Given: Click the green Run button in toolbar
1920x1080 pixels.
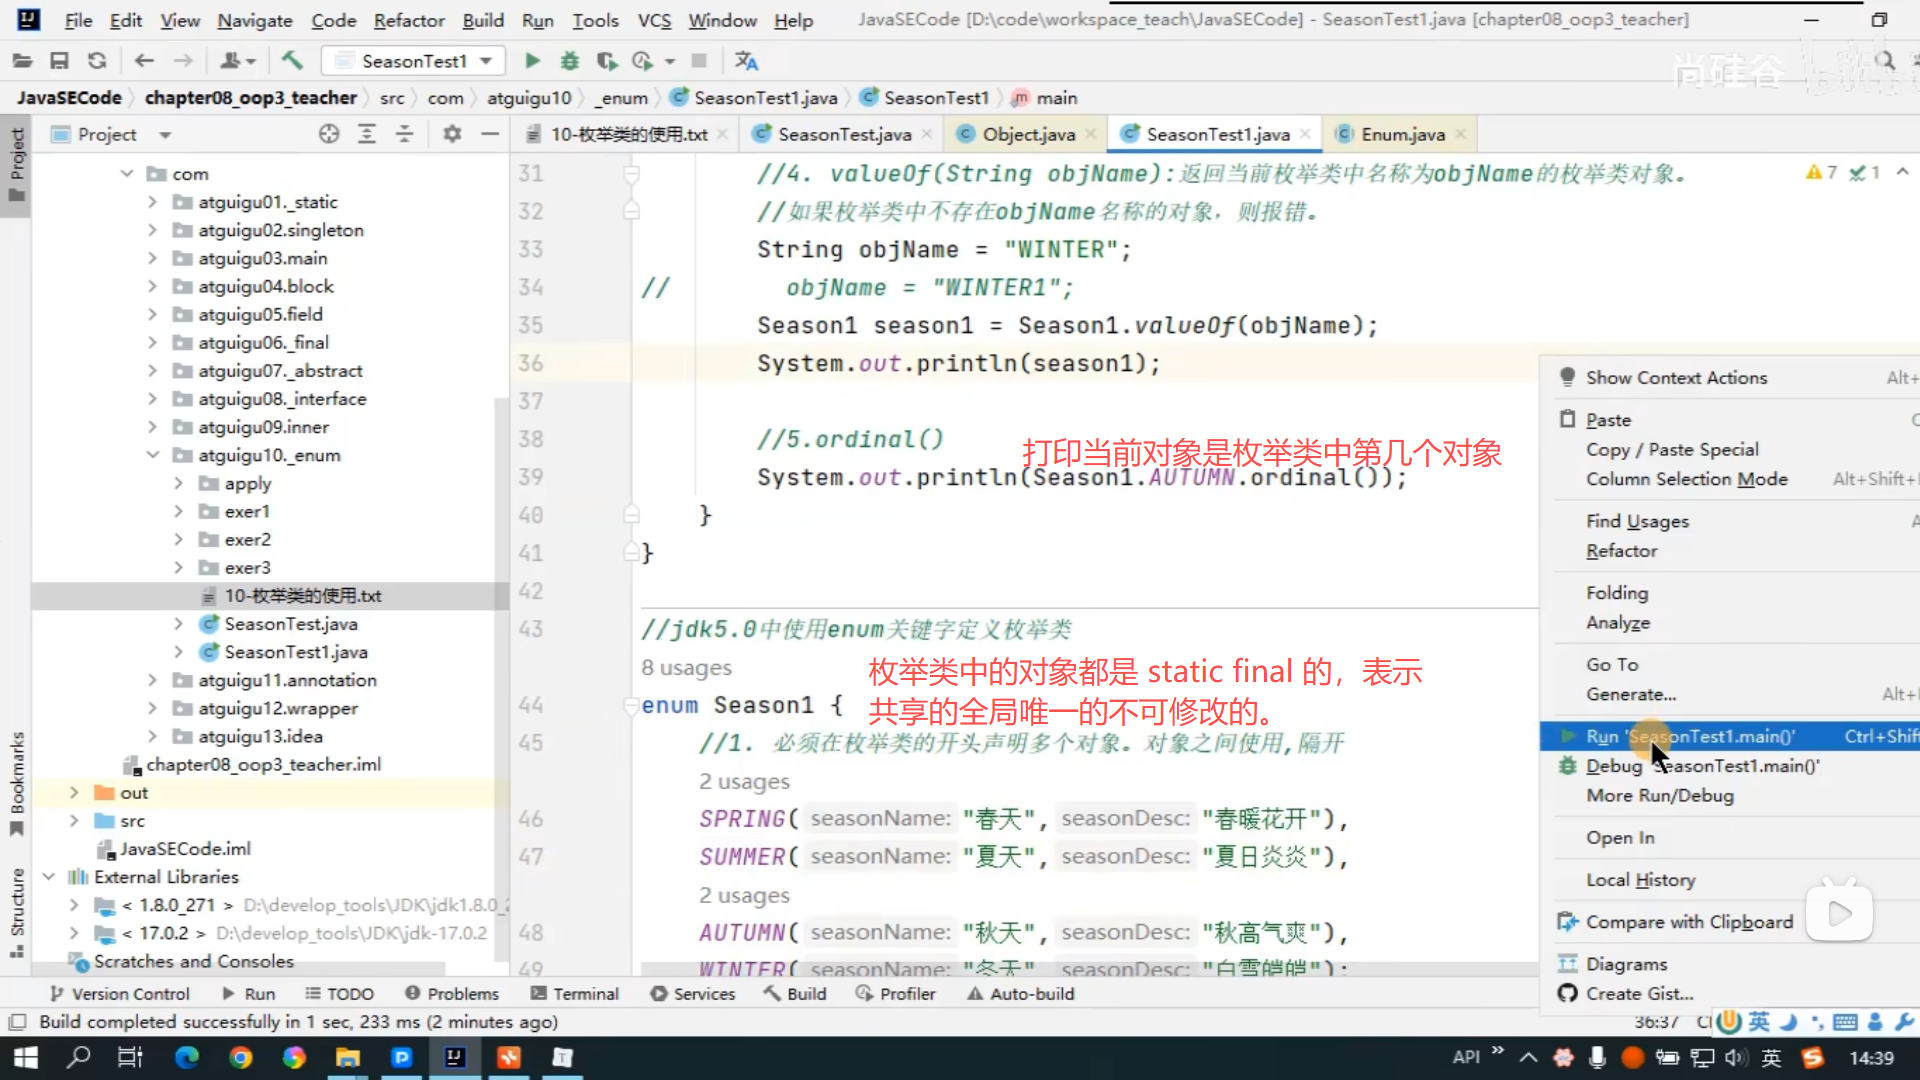Looking at the screenshot, I should pyautogui.click(x=532, y=61).
